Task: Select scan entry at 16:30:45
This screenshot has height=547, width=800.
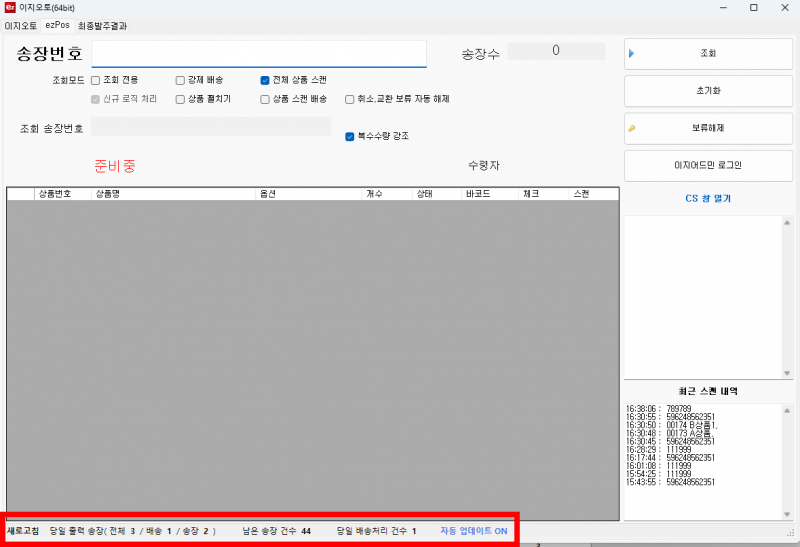Action: click(670, 441)
